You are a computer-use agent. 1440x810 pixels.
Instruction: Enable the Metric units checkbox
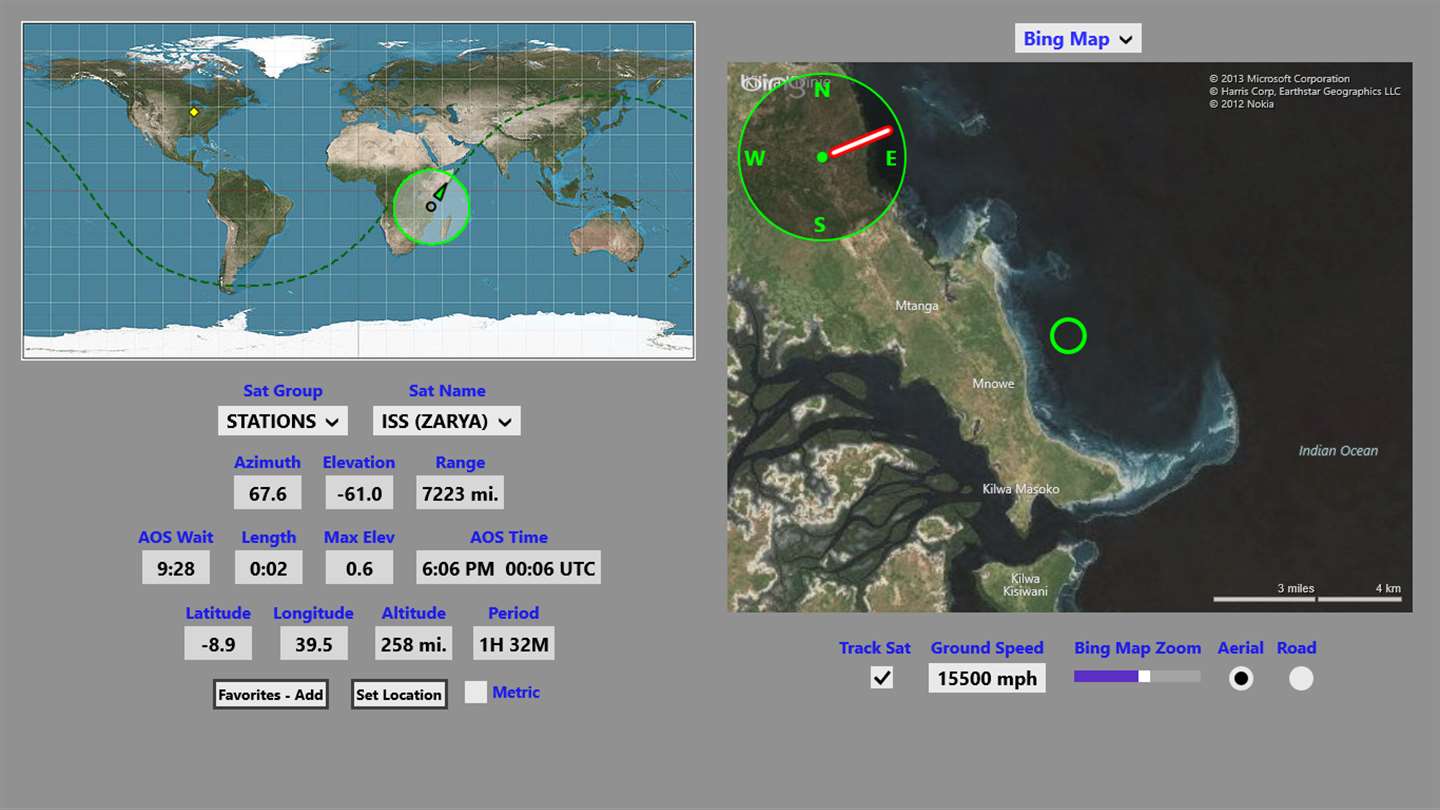pyautogui.click(x=476, y=692)
